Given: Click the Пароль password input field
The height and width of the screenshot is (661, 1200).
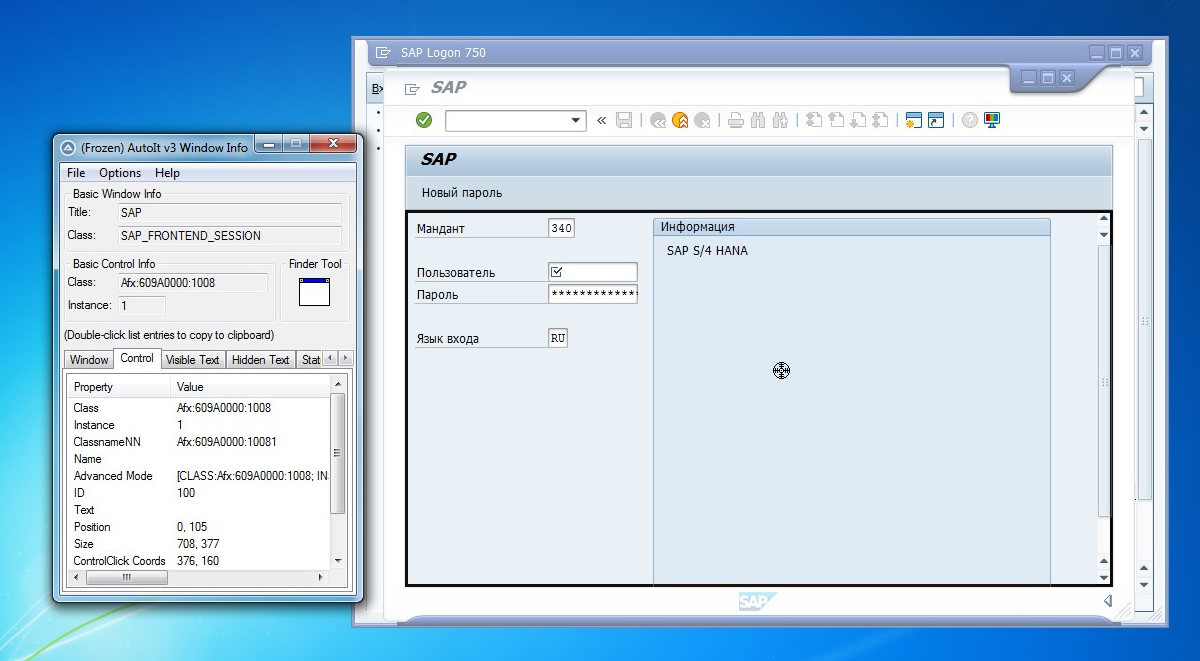Looking at the screenshot, I should click(593, 294).
